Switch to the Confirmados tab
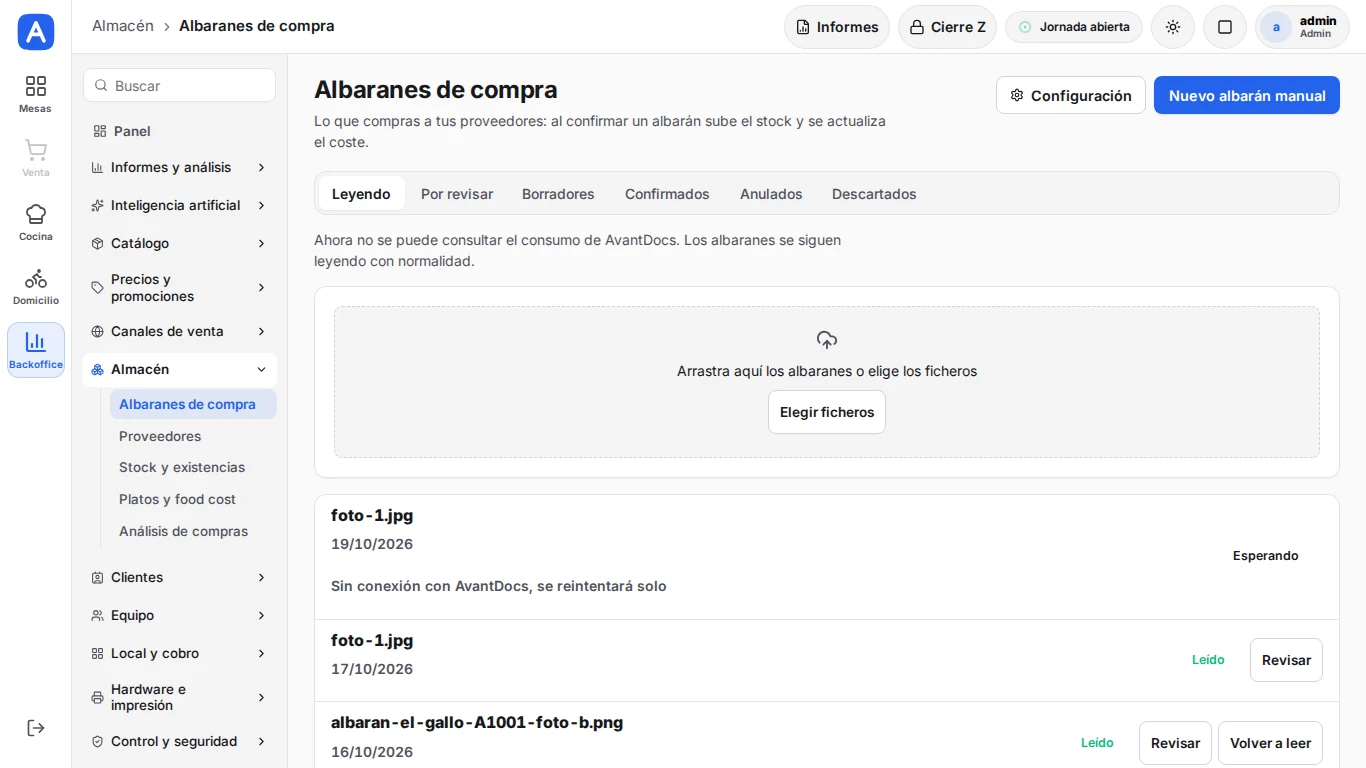This screenshot has width=1366, height=768. tap(667, 194)
